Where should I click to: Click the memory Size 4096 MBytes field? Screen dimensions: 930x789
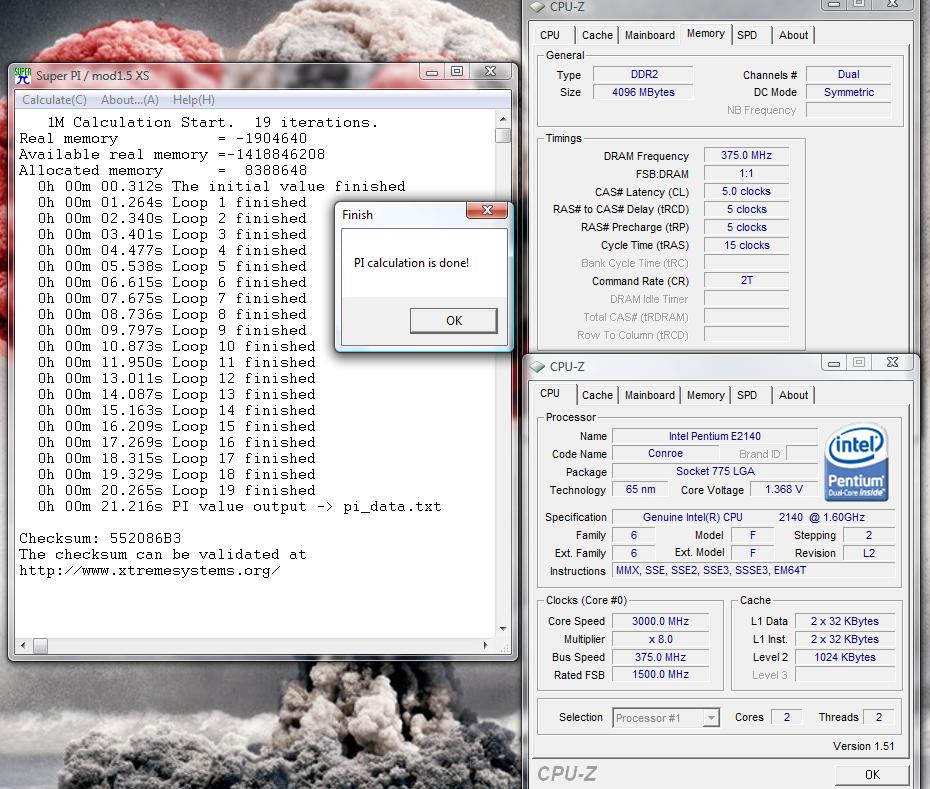[644, 92]
